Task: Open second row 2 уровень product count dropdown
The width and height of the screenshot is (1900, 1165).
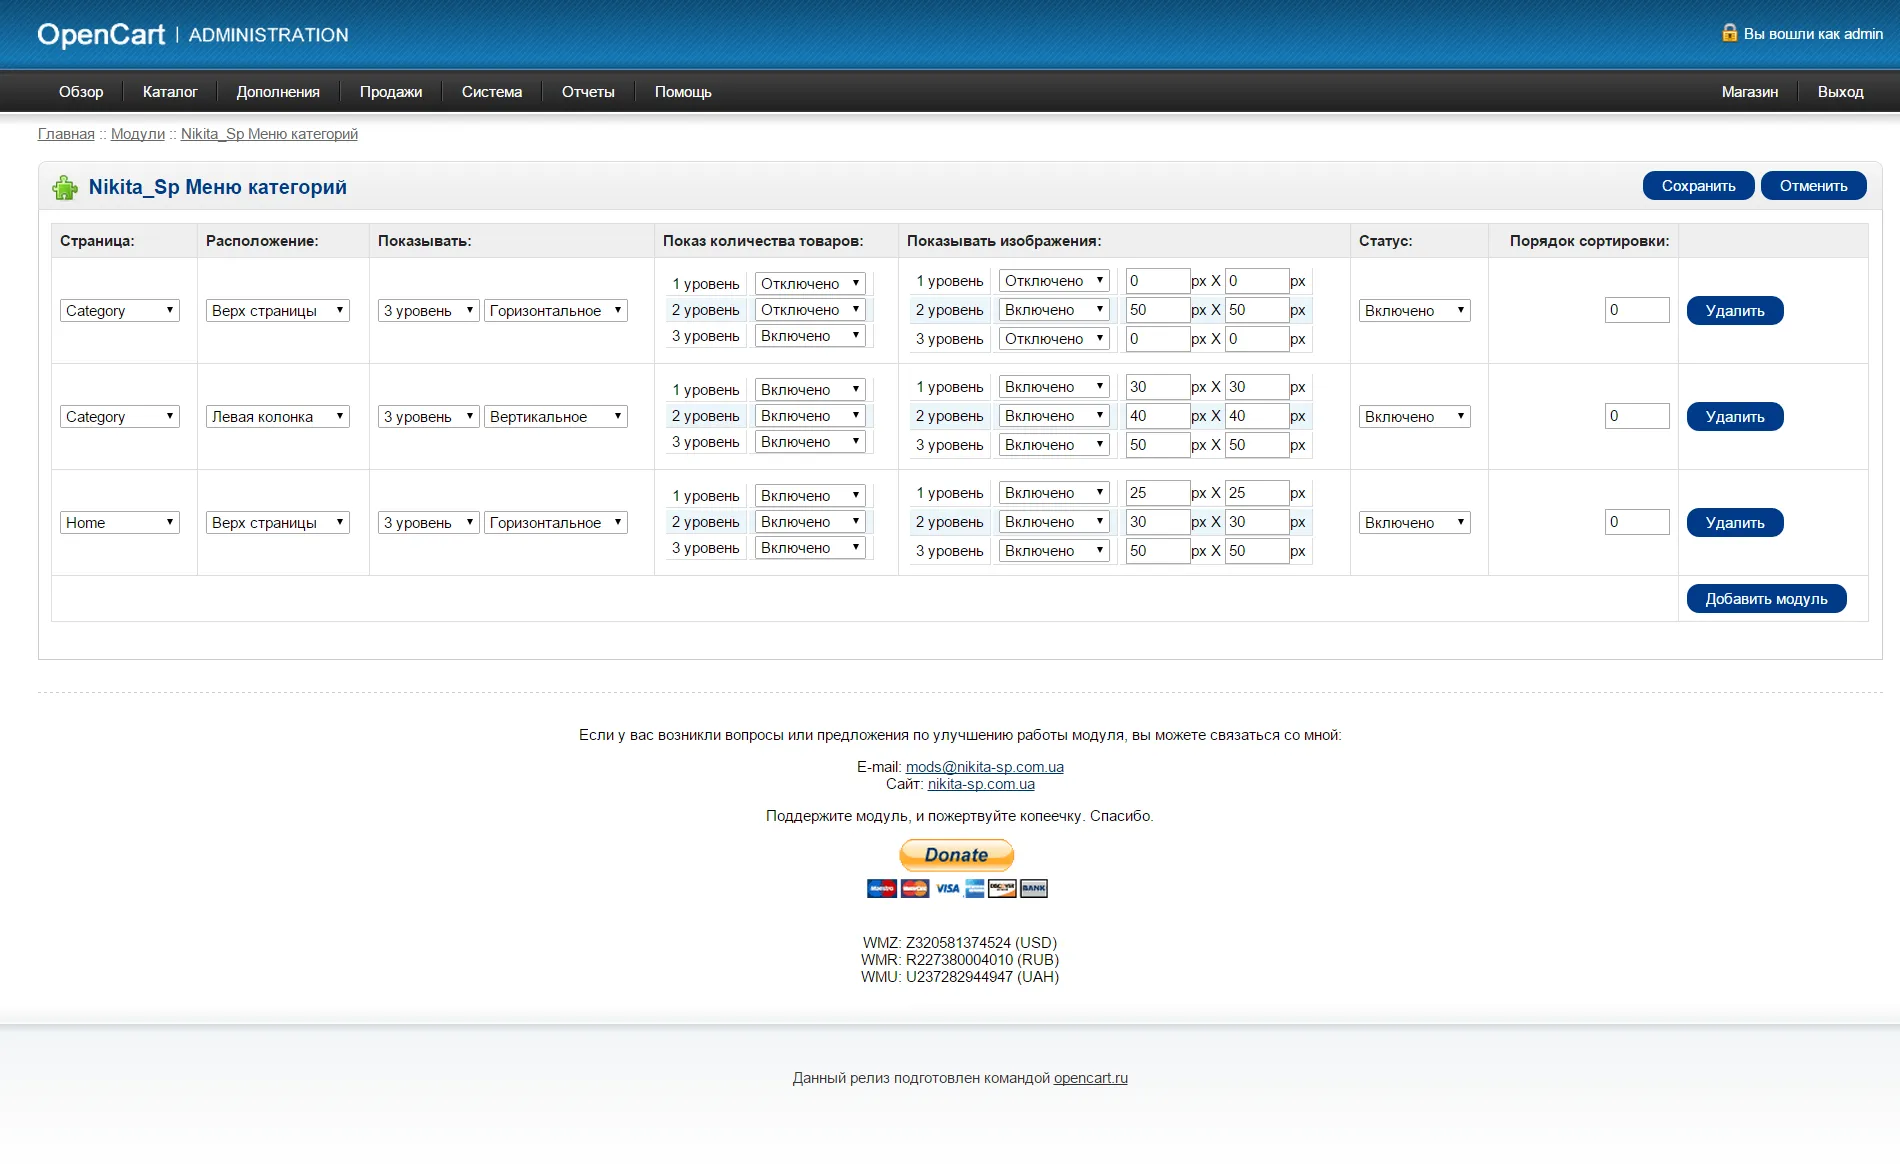Action: click(810, 416)
